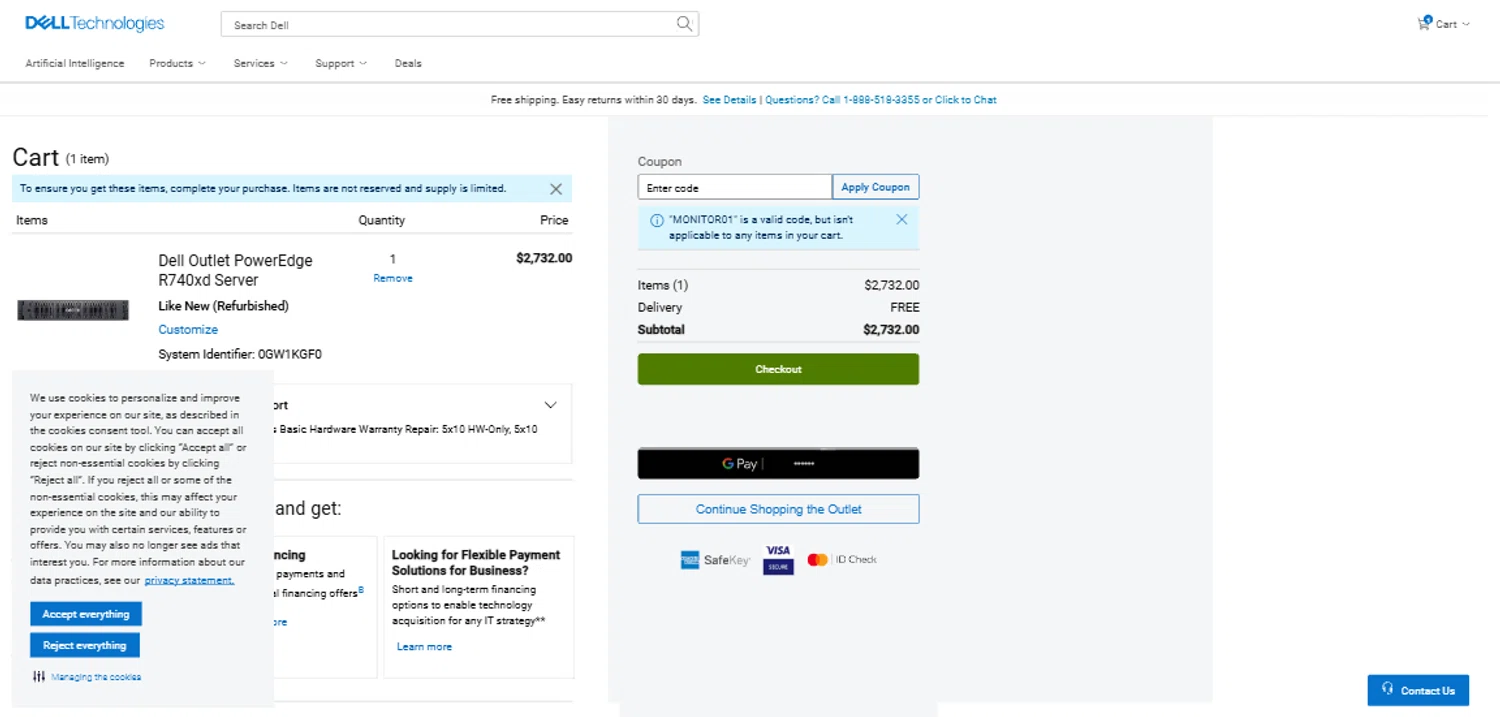Click the Contact Us headset icon
1500x717 pixels.
(x=1388, y=689)
